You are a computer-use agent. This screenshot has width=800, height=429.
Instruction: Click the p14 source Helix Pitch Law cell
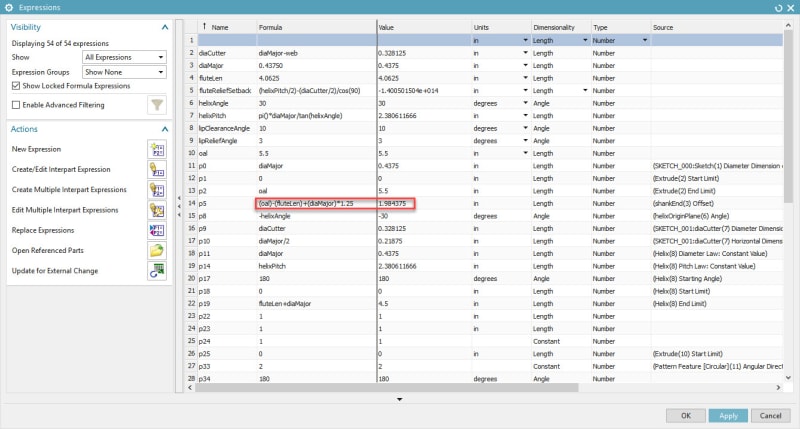717,266
